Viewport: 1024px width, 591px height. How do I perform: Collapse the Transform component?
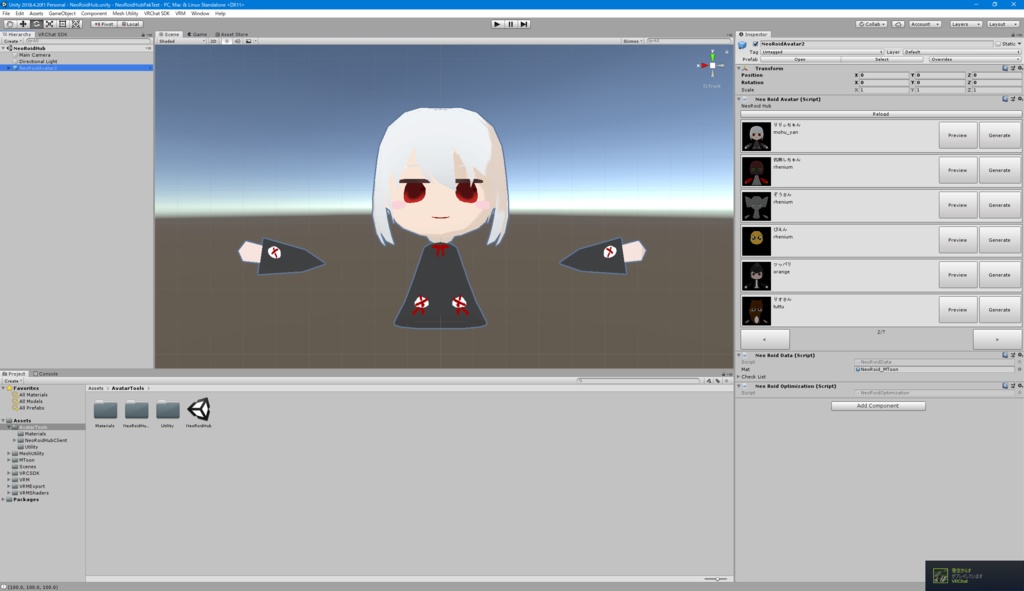(738, 68)
